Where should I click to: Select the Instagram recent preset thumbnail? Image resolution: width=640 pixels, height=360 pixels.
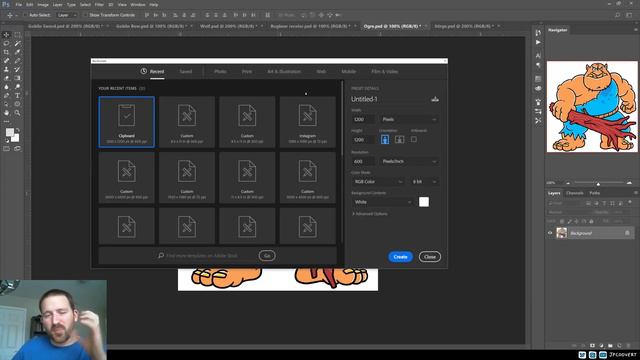tap(308, 122)
